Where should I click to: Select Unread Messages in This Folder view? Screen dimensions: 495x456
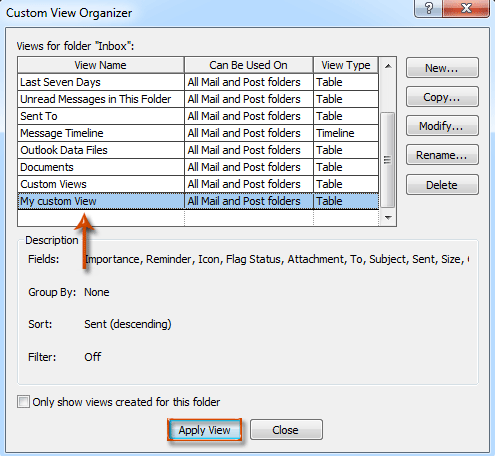pyautogui.click(x=198, y=99)
